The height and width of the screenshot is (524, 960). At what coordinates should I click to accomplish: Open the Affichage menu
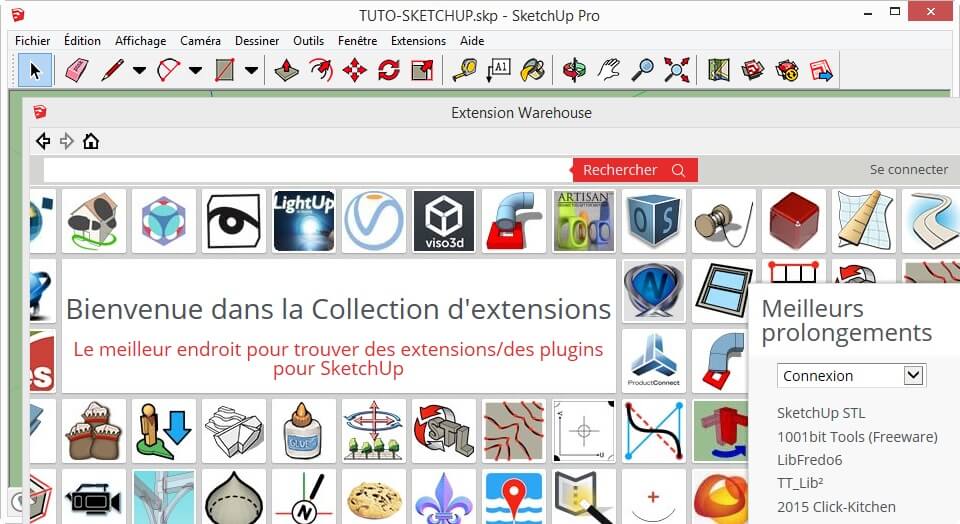(x=140, y=40)
